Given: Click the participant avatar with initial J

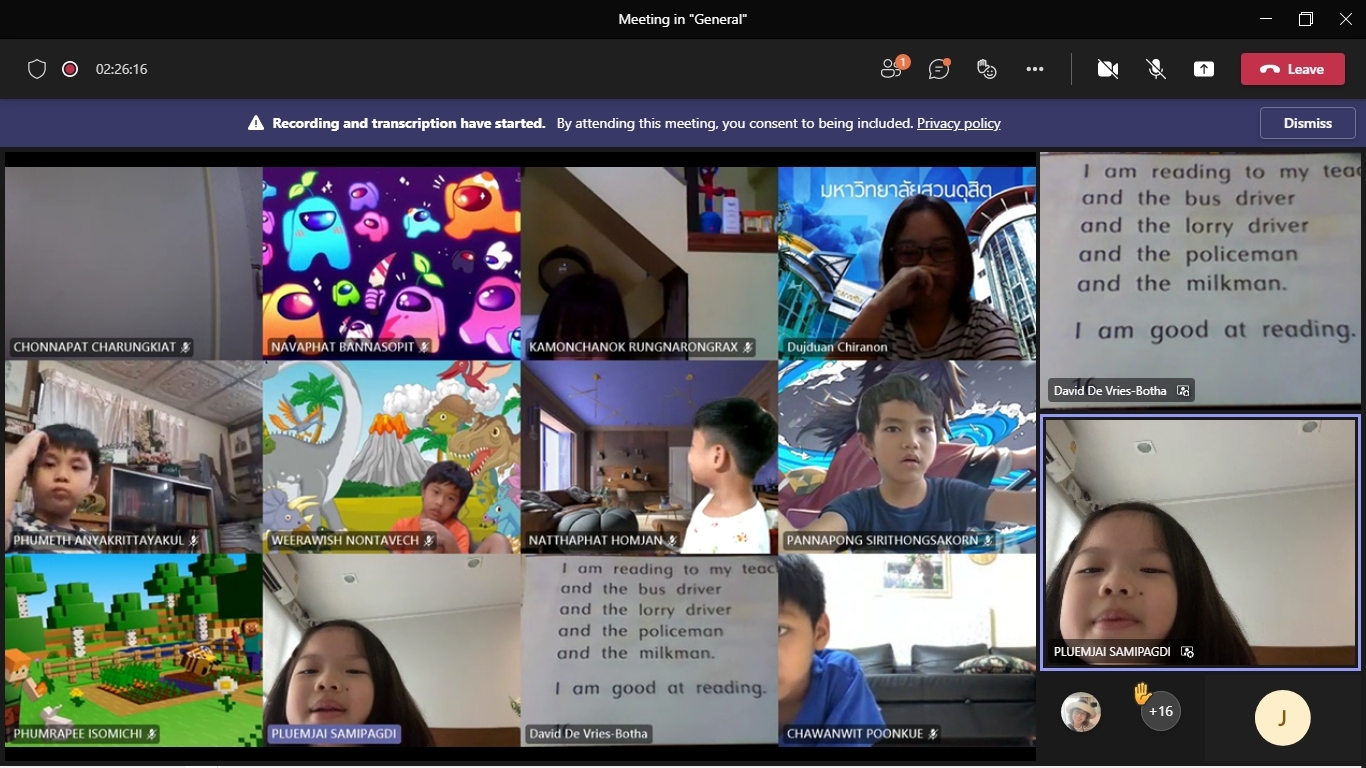Looking at the screenshot, I should pos(1282,718).
